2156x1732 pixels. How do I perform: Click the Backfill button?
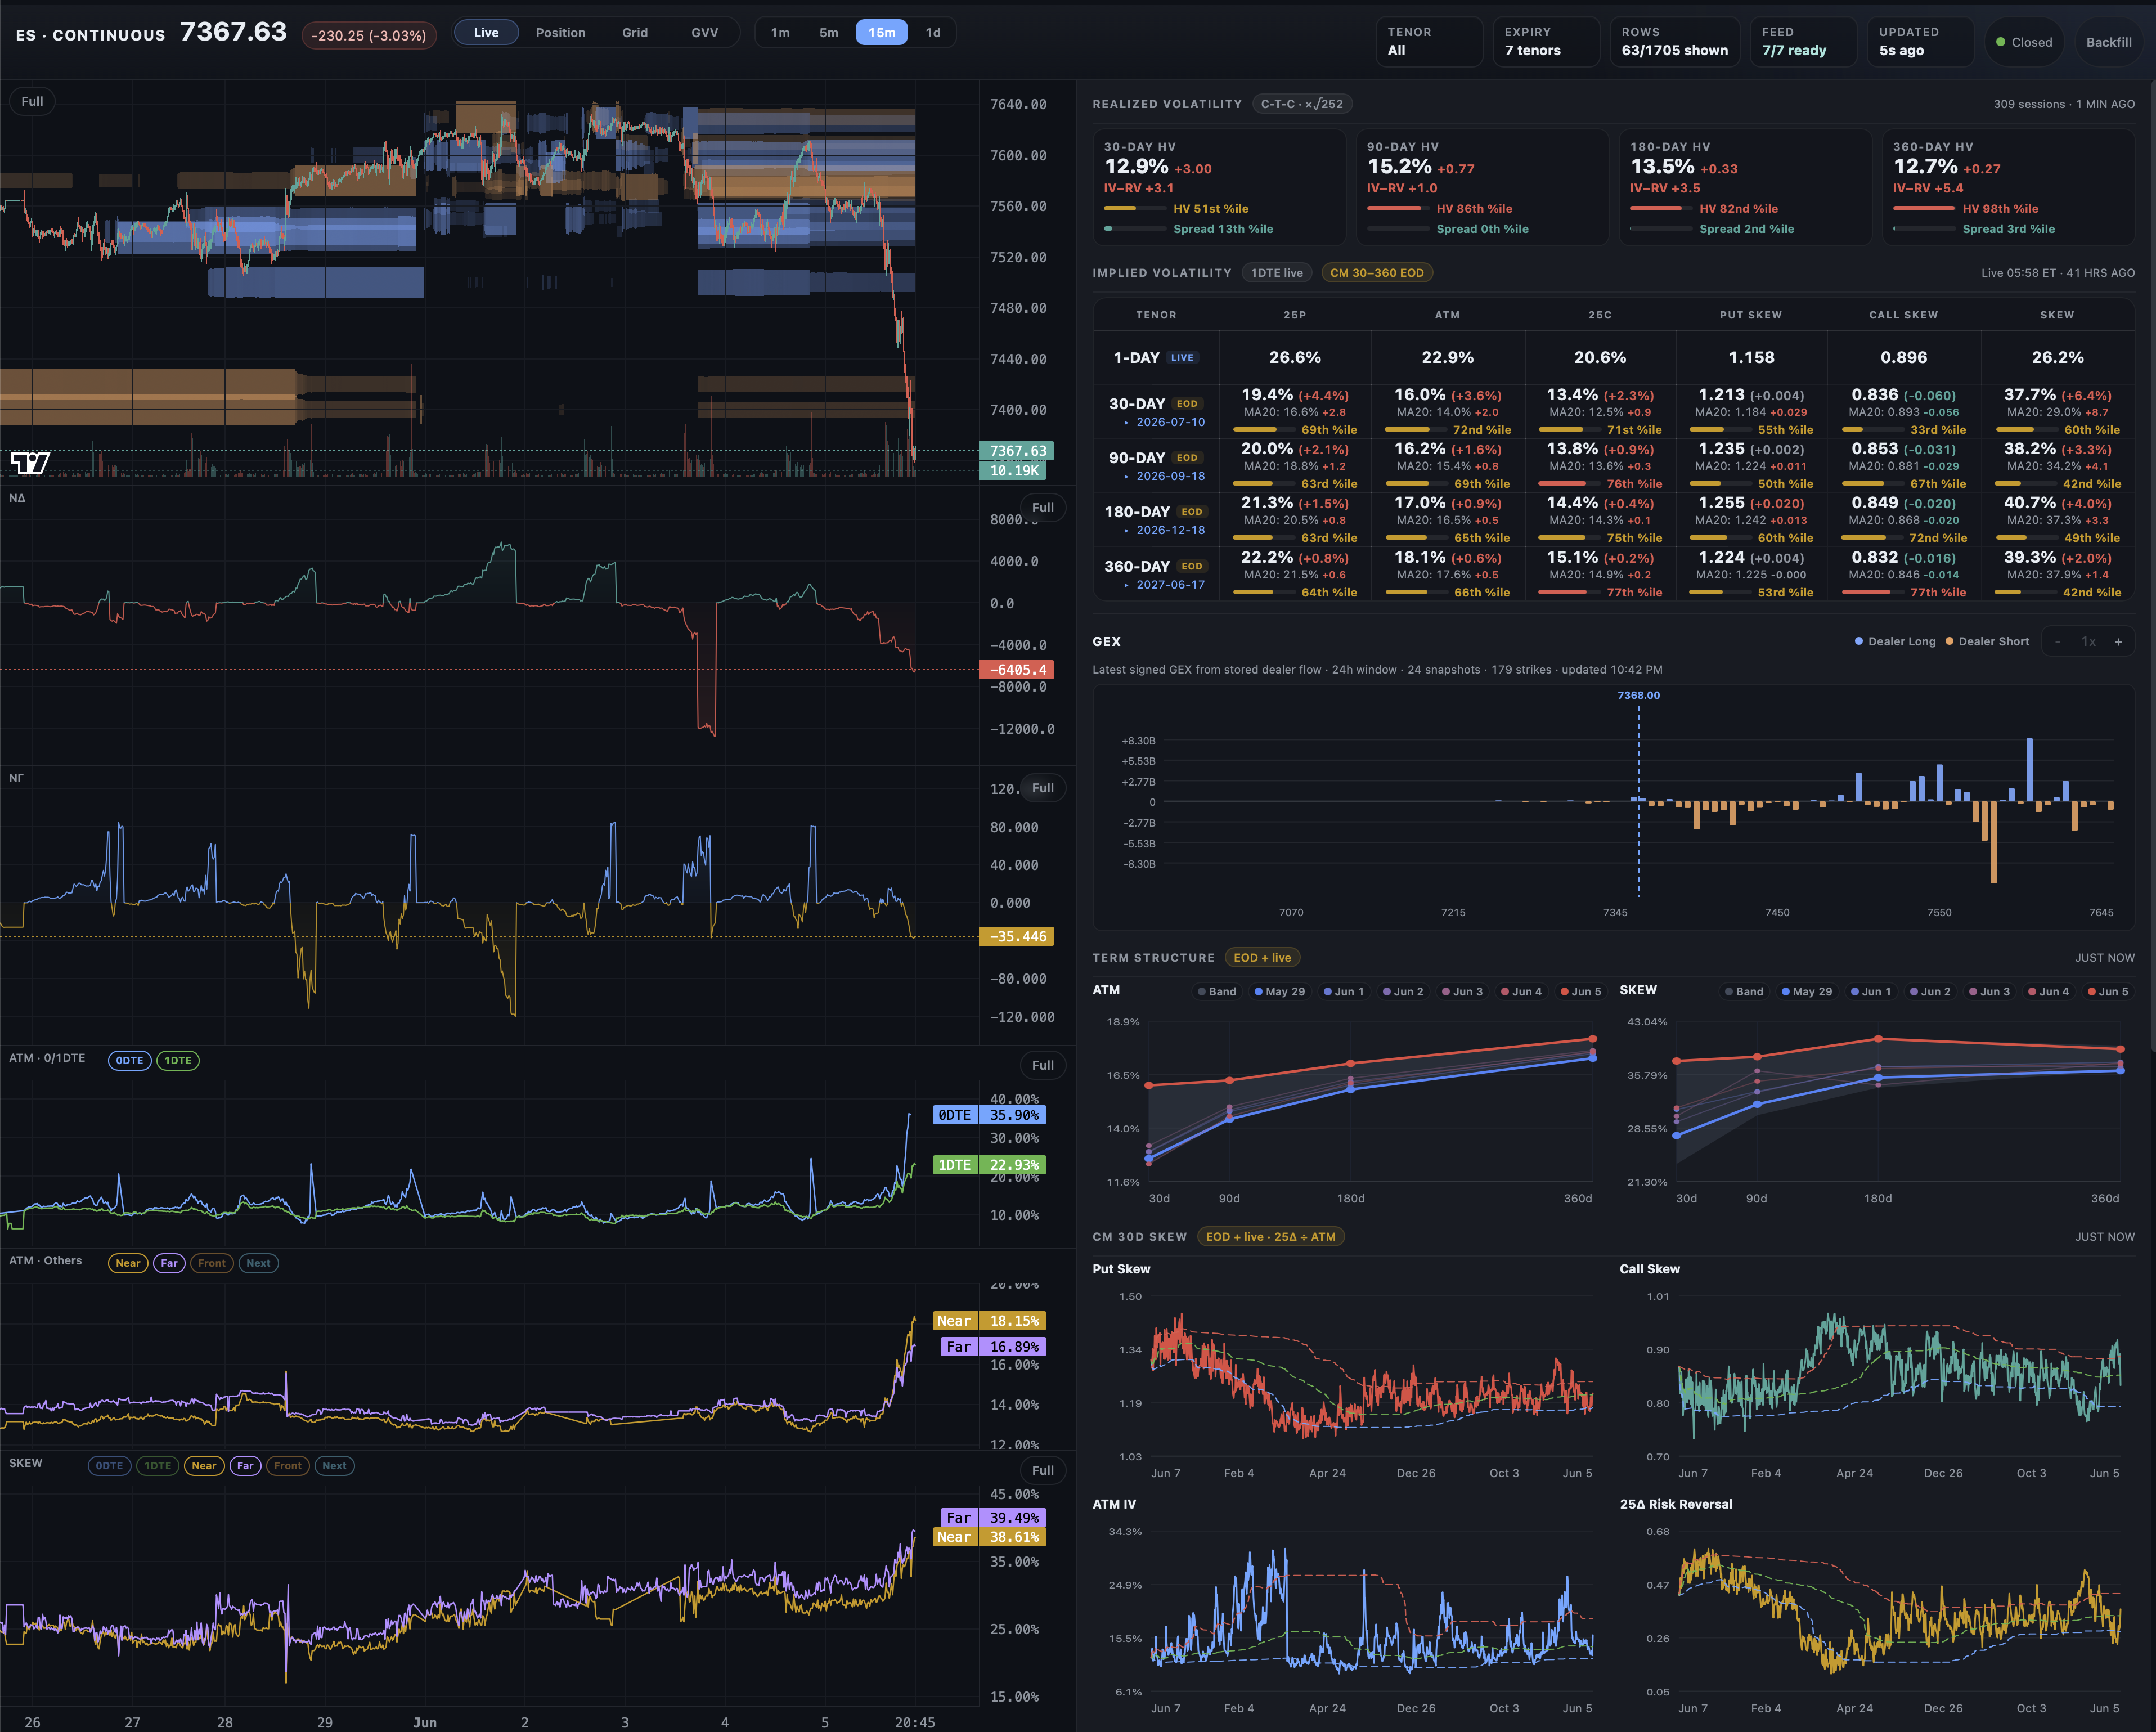click(2109, 42)
